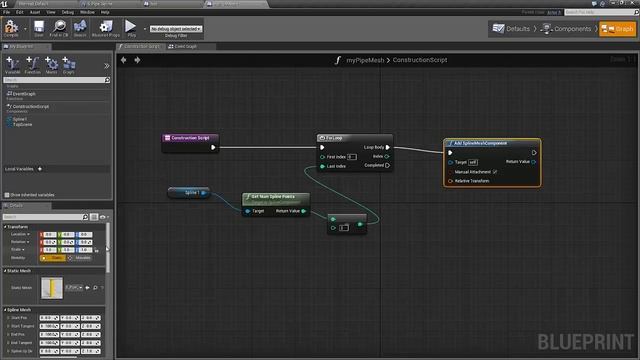This screenshot has height=360, width=640.
Task: Toggle Show inherited variables checkbox
Action: (7, 195)
